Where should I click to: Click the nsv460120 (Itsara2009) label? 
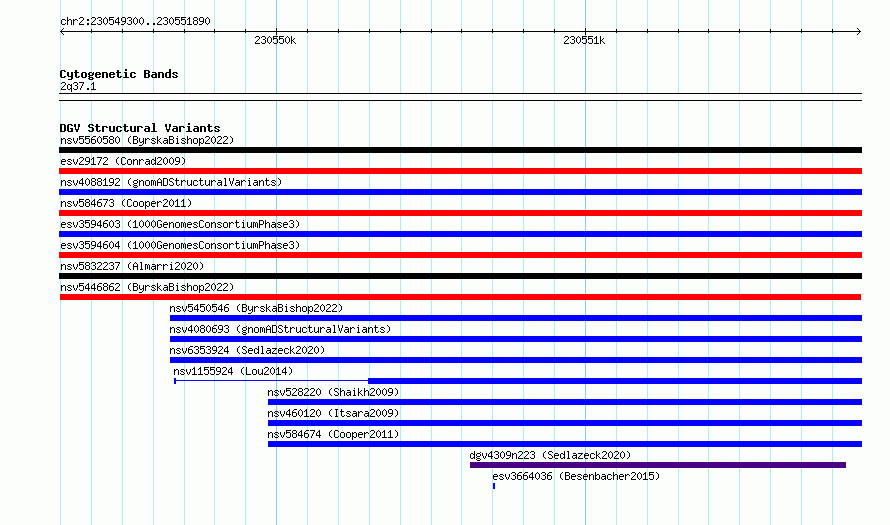[x=333, y=413]
